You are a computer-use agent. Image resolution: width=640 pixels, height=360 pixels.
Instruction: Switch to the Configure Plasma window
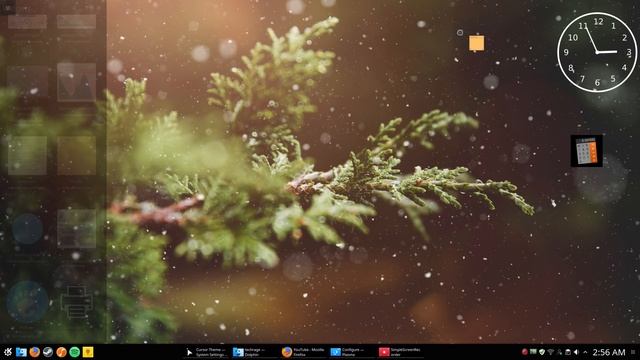(x=351, y=352)
